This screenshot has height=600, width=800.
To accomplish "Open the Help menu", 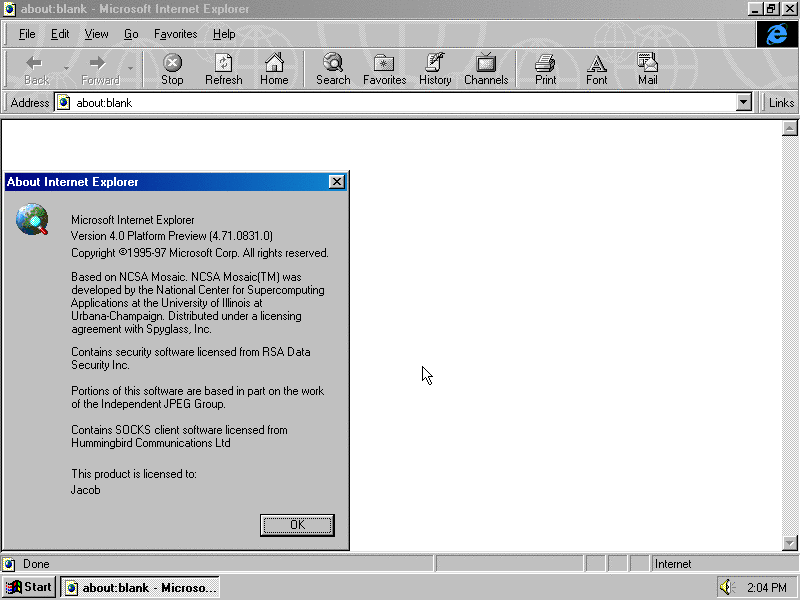I will pyautogui.click(x=224, y=34).
